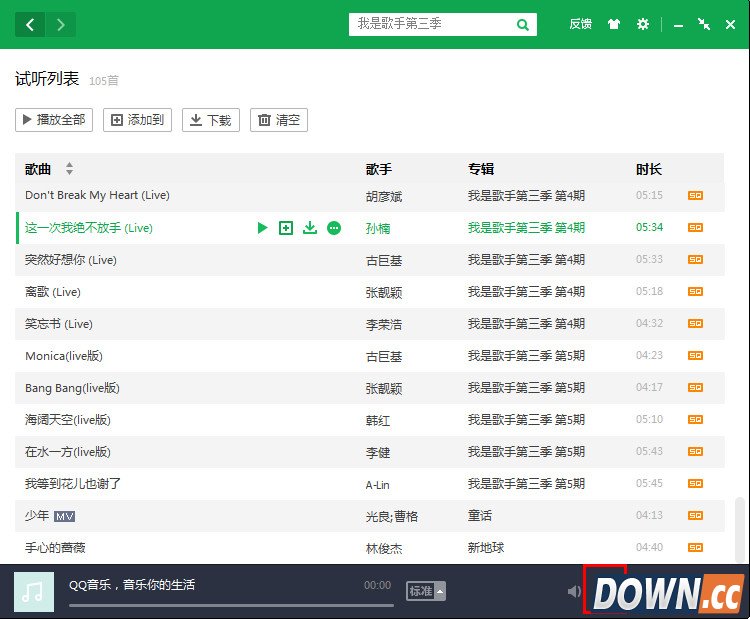Click SQ badge on the 孙楠 row

coord(695,227)
